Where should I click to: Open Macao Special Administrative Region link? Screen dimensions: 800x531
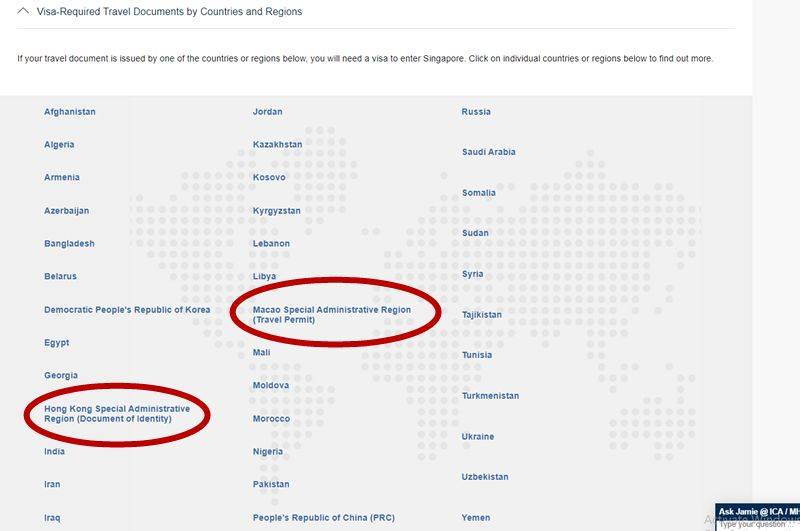pyautogui.click(x=331, y=315)
